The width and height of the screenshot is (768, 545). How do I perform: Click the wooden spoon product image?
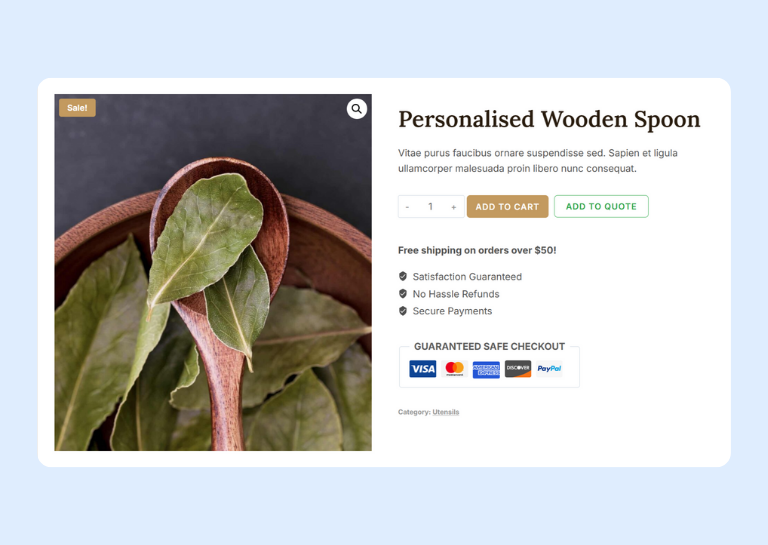coord(213,272)
